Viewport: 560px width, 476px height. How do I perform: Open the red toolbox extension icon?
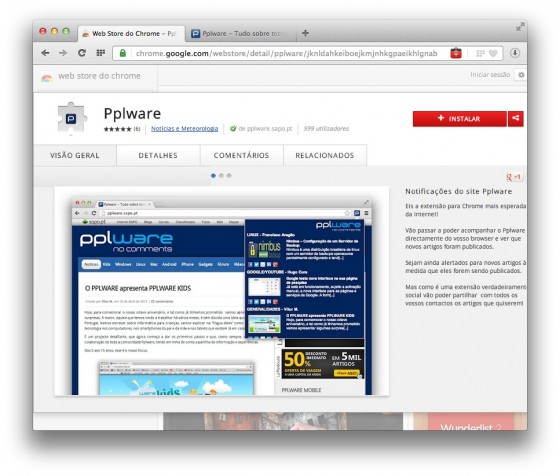pos(456,53)
